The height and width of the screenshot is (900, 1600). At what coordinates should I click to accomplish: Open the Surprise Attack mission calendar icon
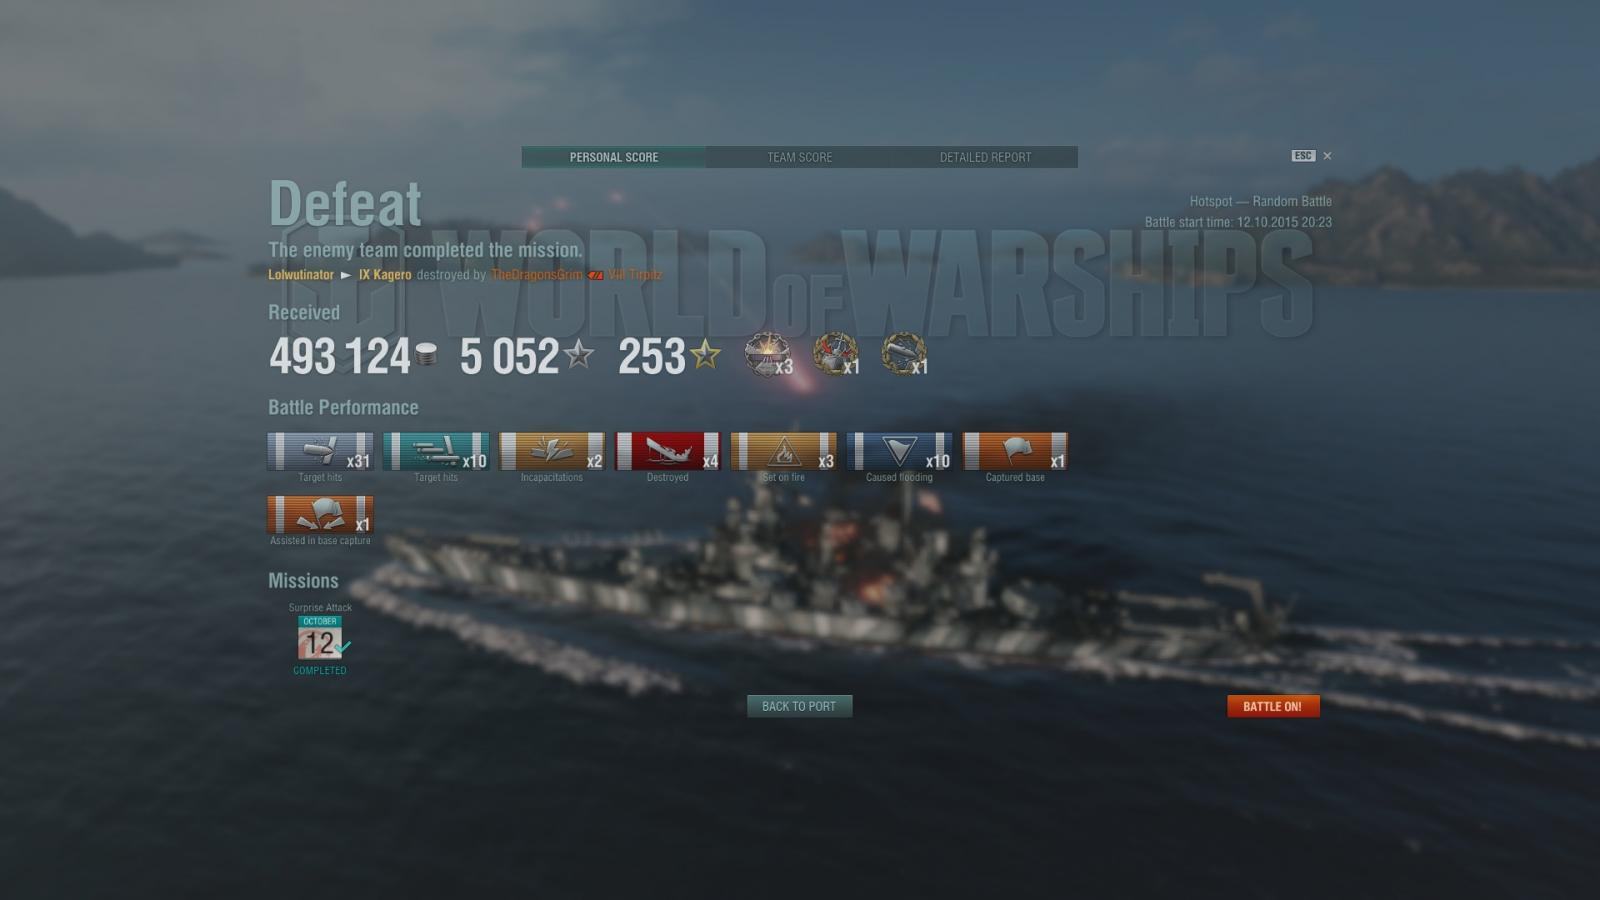click(320, 638)
